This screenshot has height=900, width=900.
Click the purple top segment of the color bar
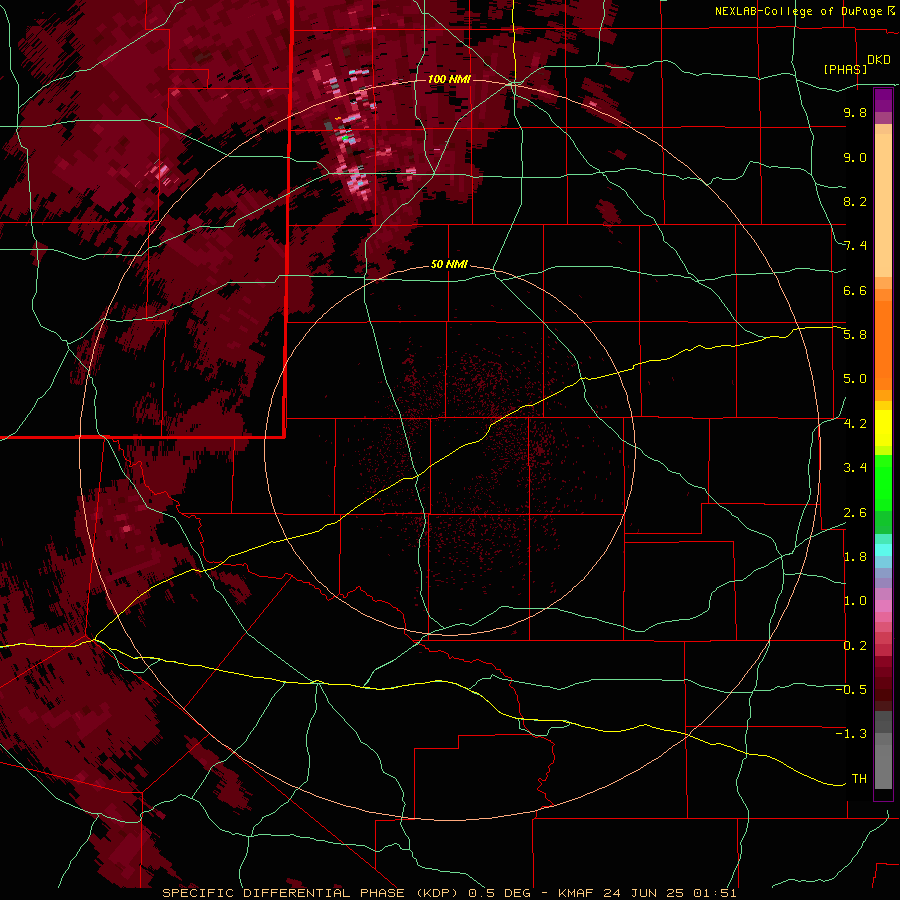click(883, 100)
